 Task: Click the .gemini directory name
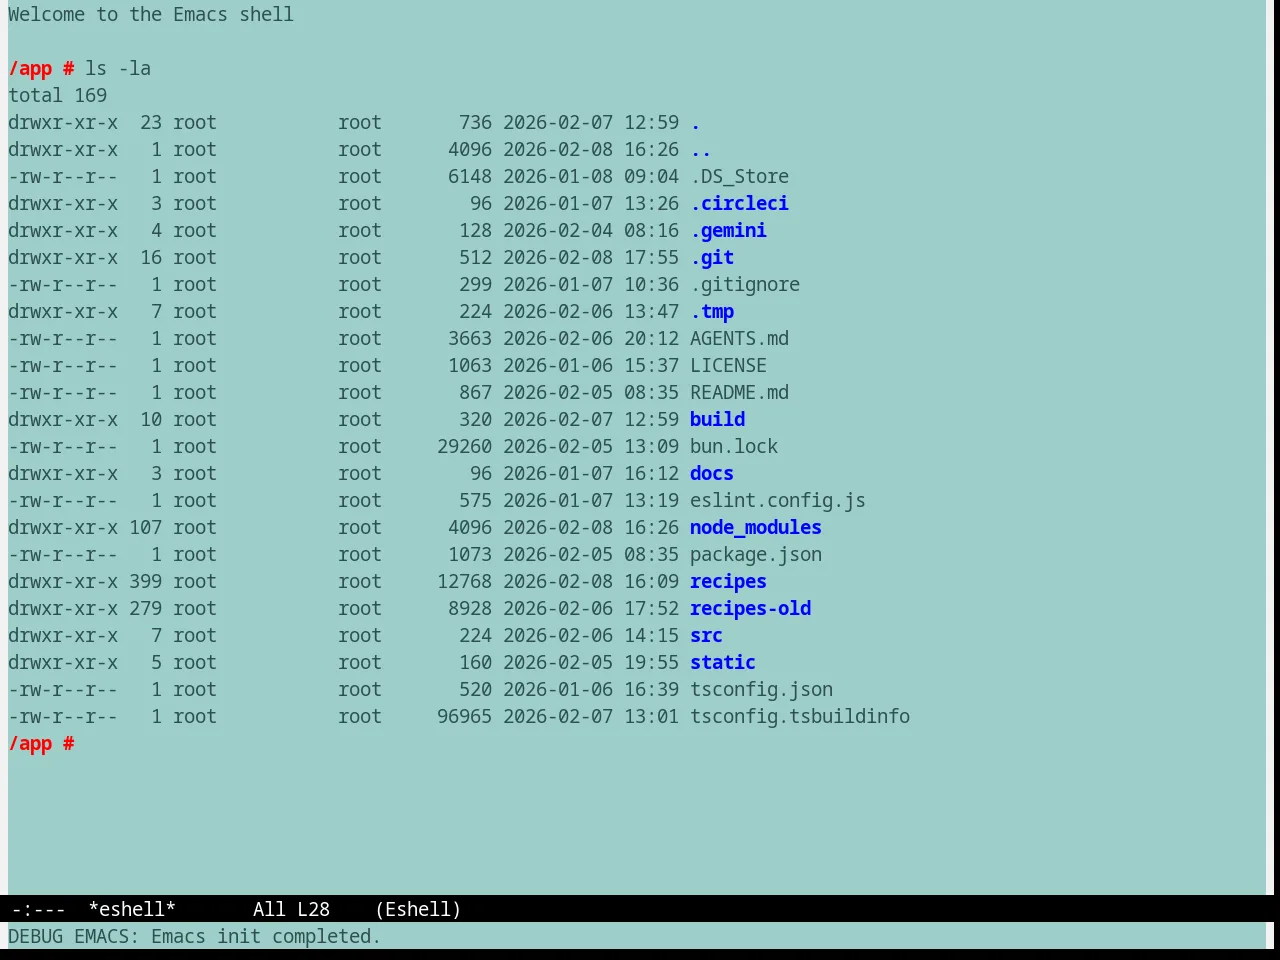tap(728, 231)
